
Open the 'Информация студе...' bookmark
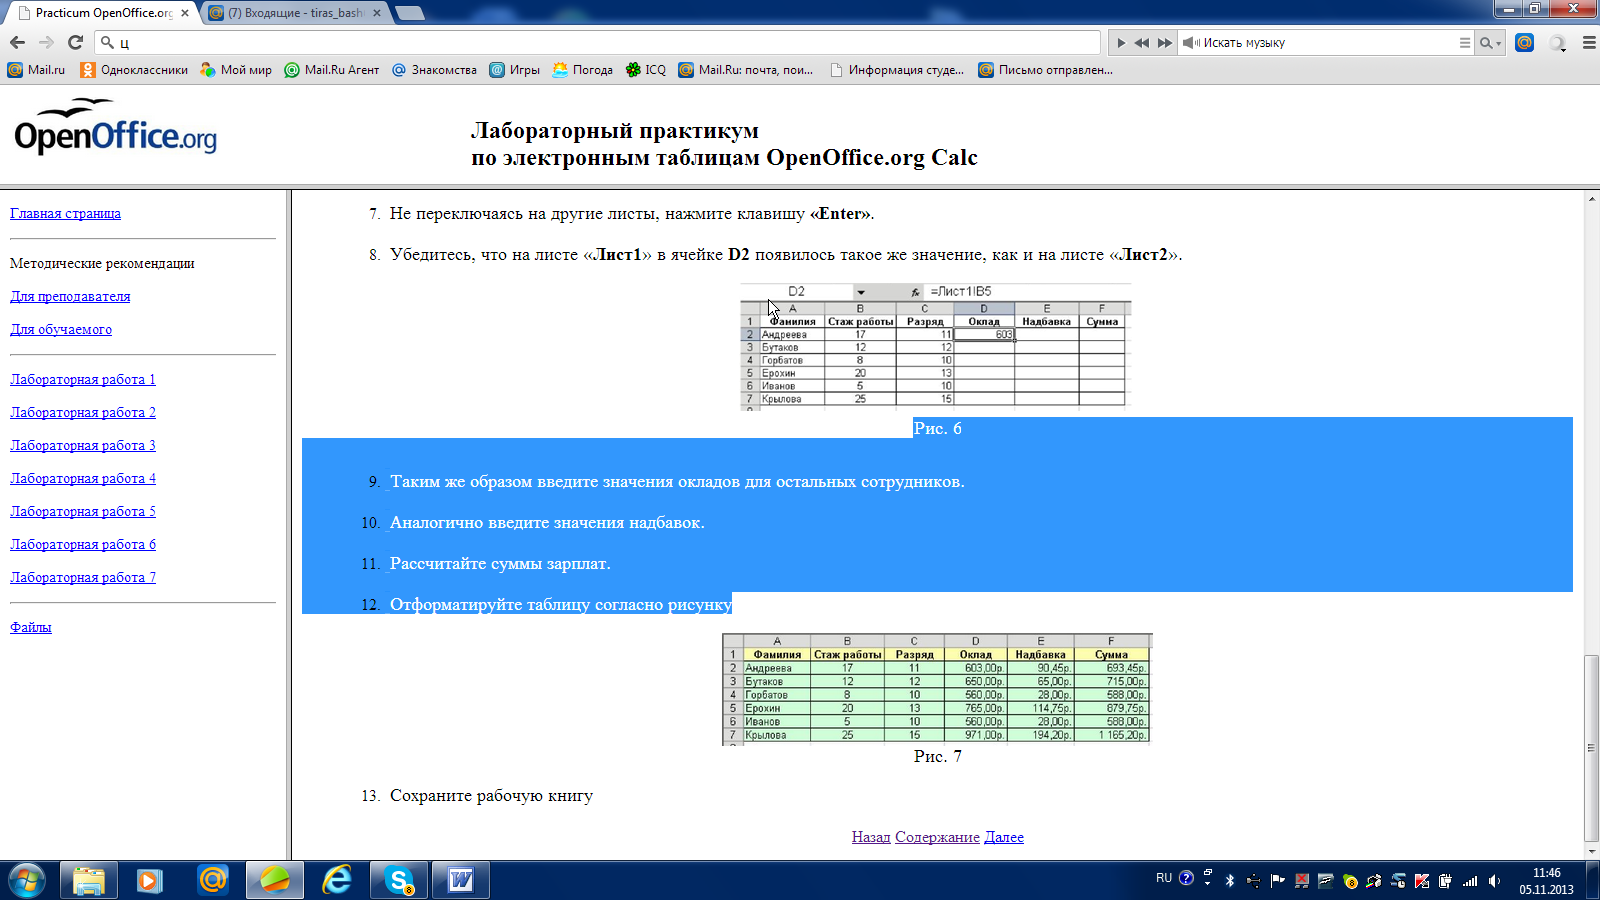pos(897,70)
